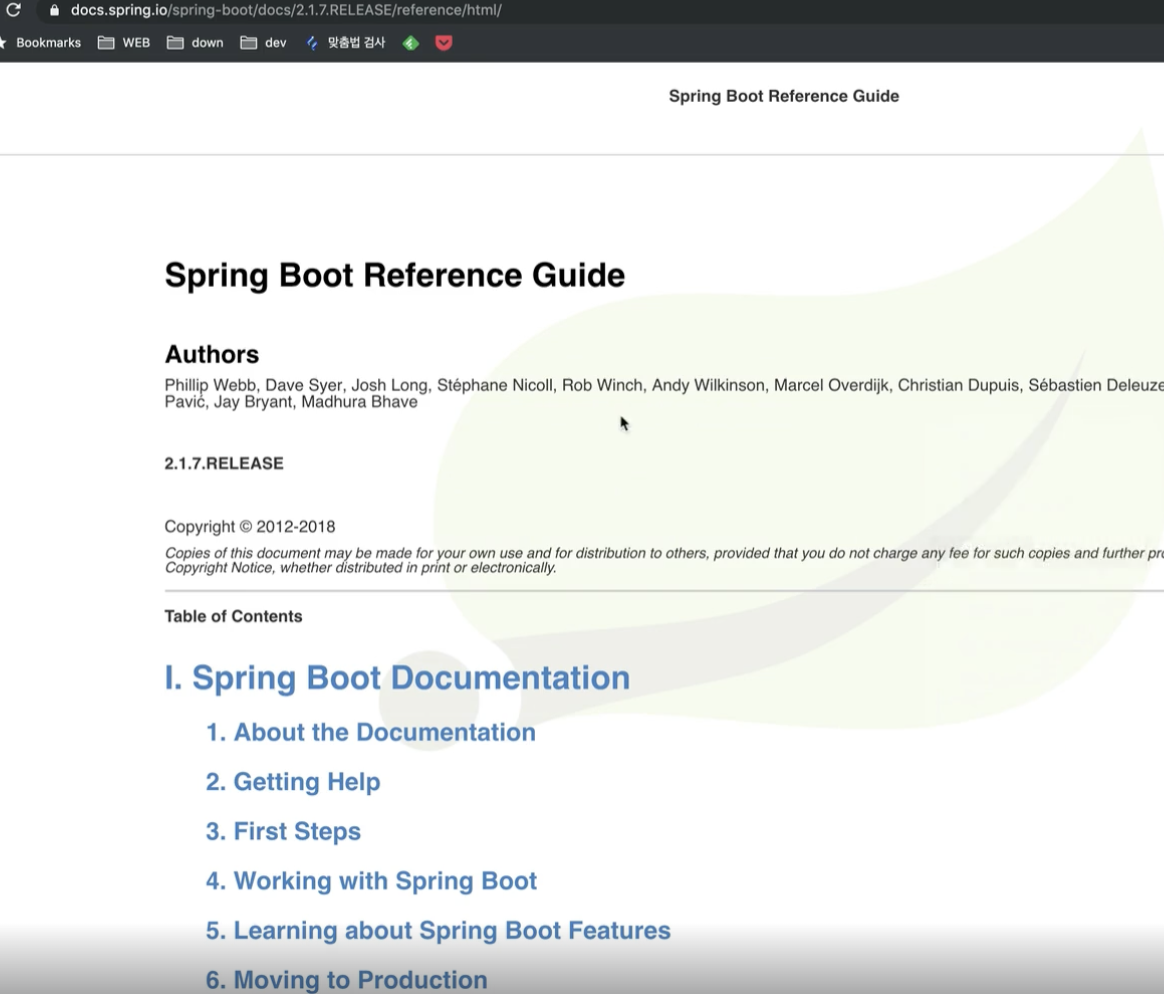Open 6. Moving to Production link
This screenshot has width=1164, height=994.
347,980
